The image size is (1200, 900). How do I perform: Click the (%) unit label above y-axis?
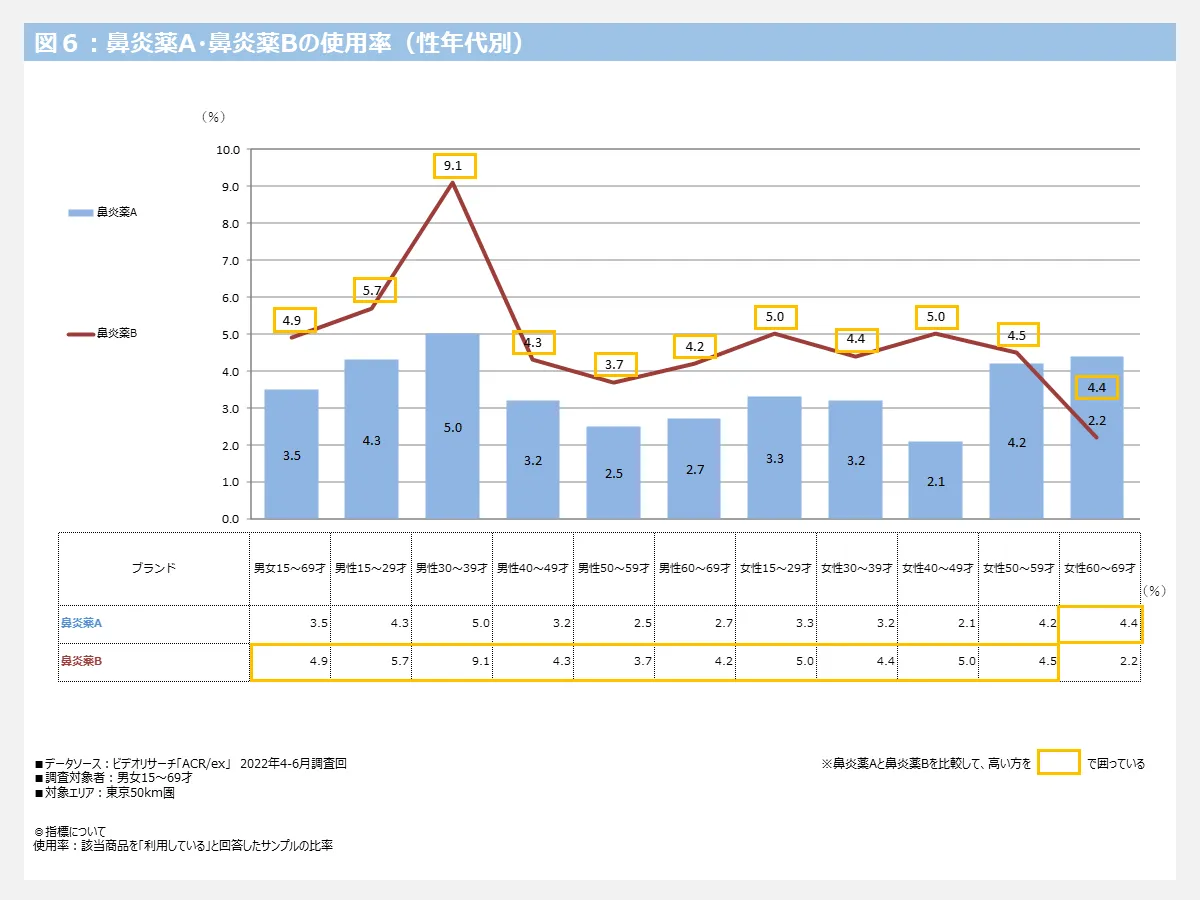click(x=213, y=117)
